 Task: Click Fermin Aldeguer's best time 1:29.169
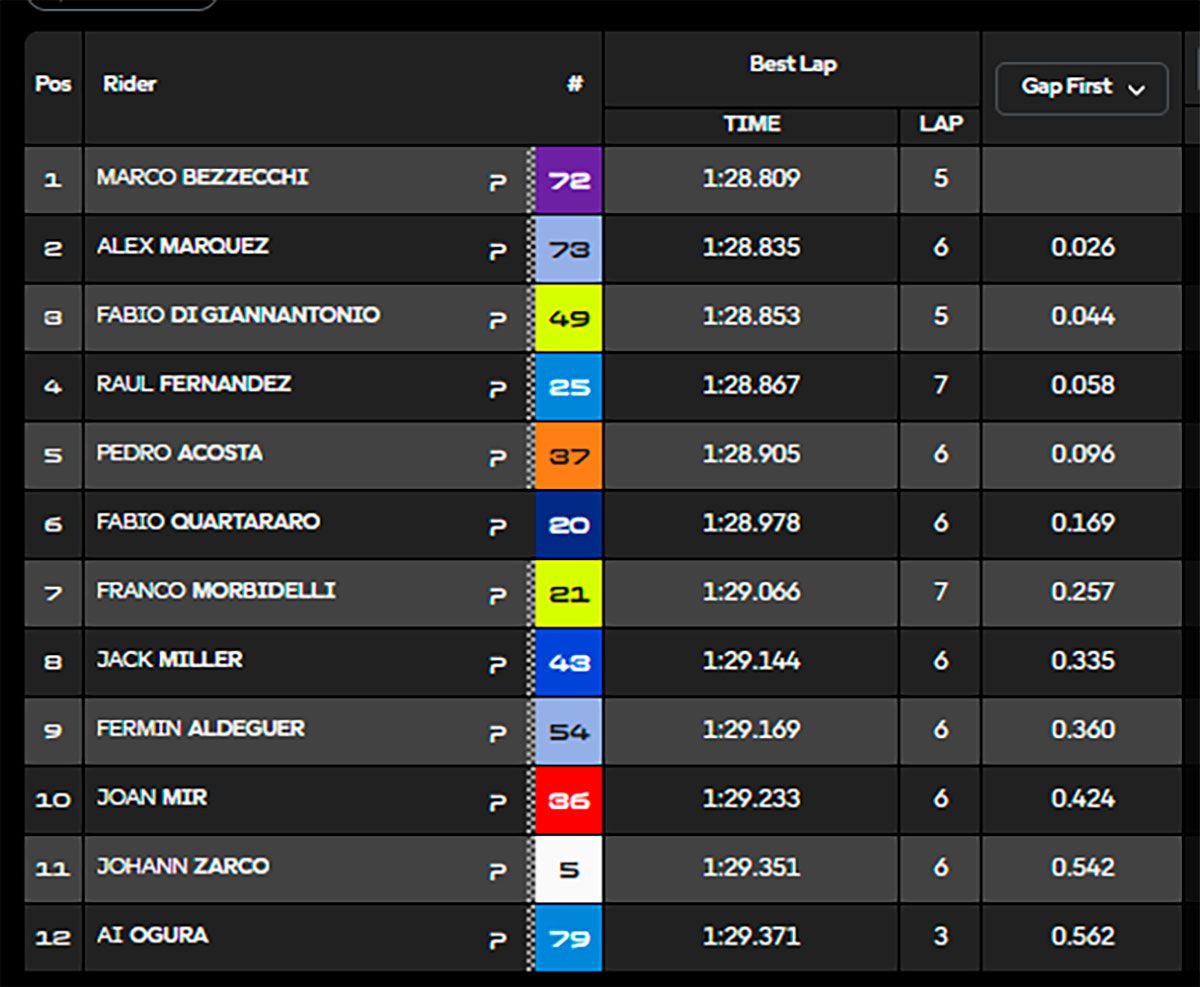751,730
